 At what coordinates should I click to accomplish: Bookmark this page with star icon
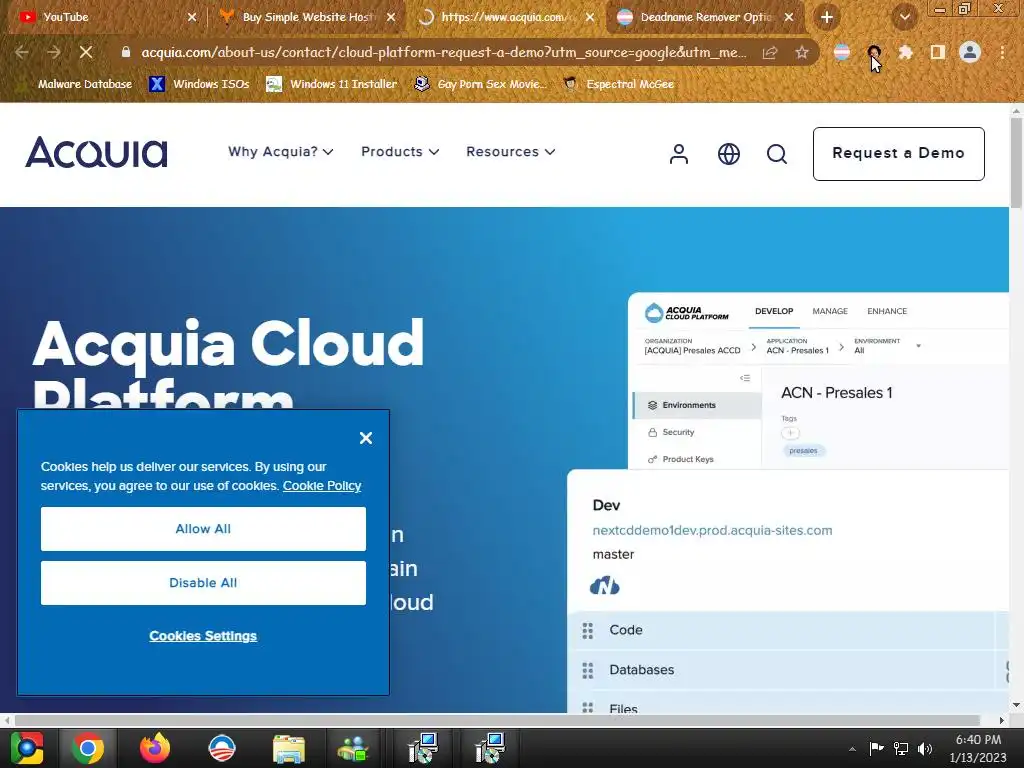tap(802, 52)
